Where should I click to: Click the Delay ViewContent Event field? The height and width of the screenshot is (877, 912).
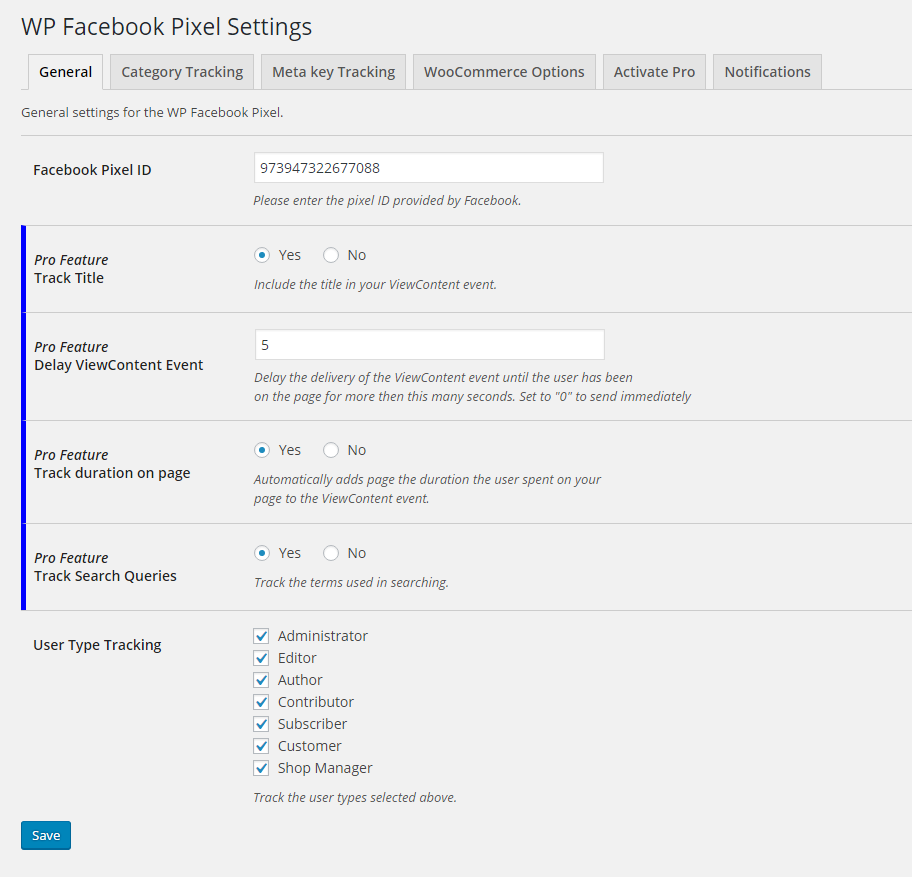coord(429,345)
